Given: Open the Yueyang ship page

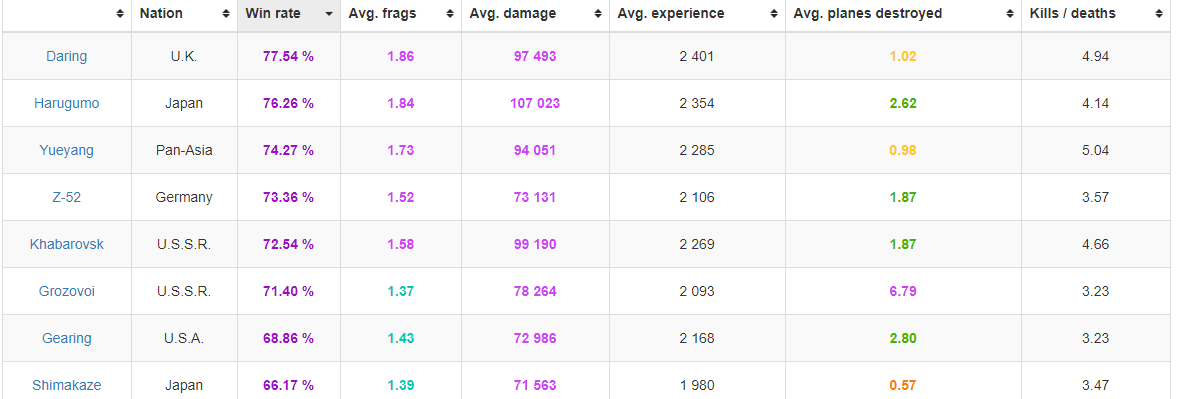Looking at the screenshot, I should [x=66, y=150].
